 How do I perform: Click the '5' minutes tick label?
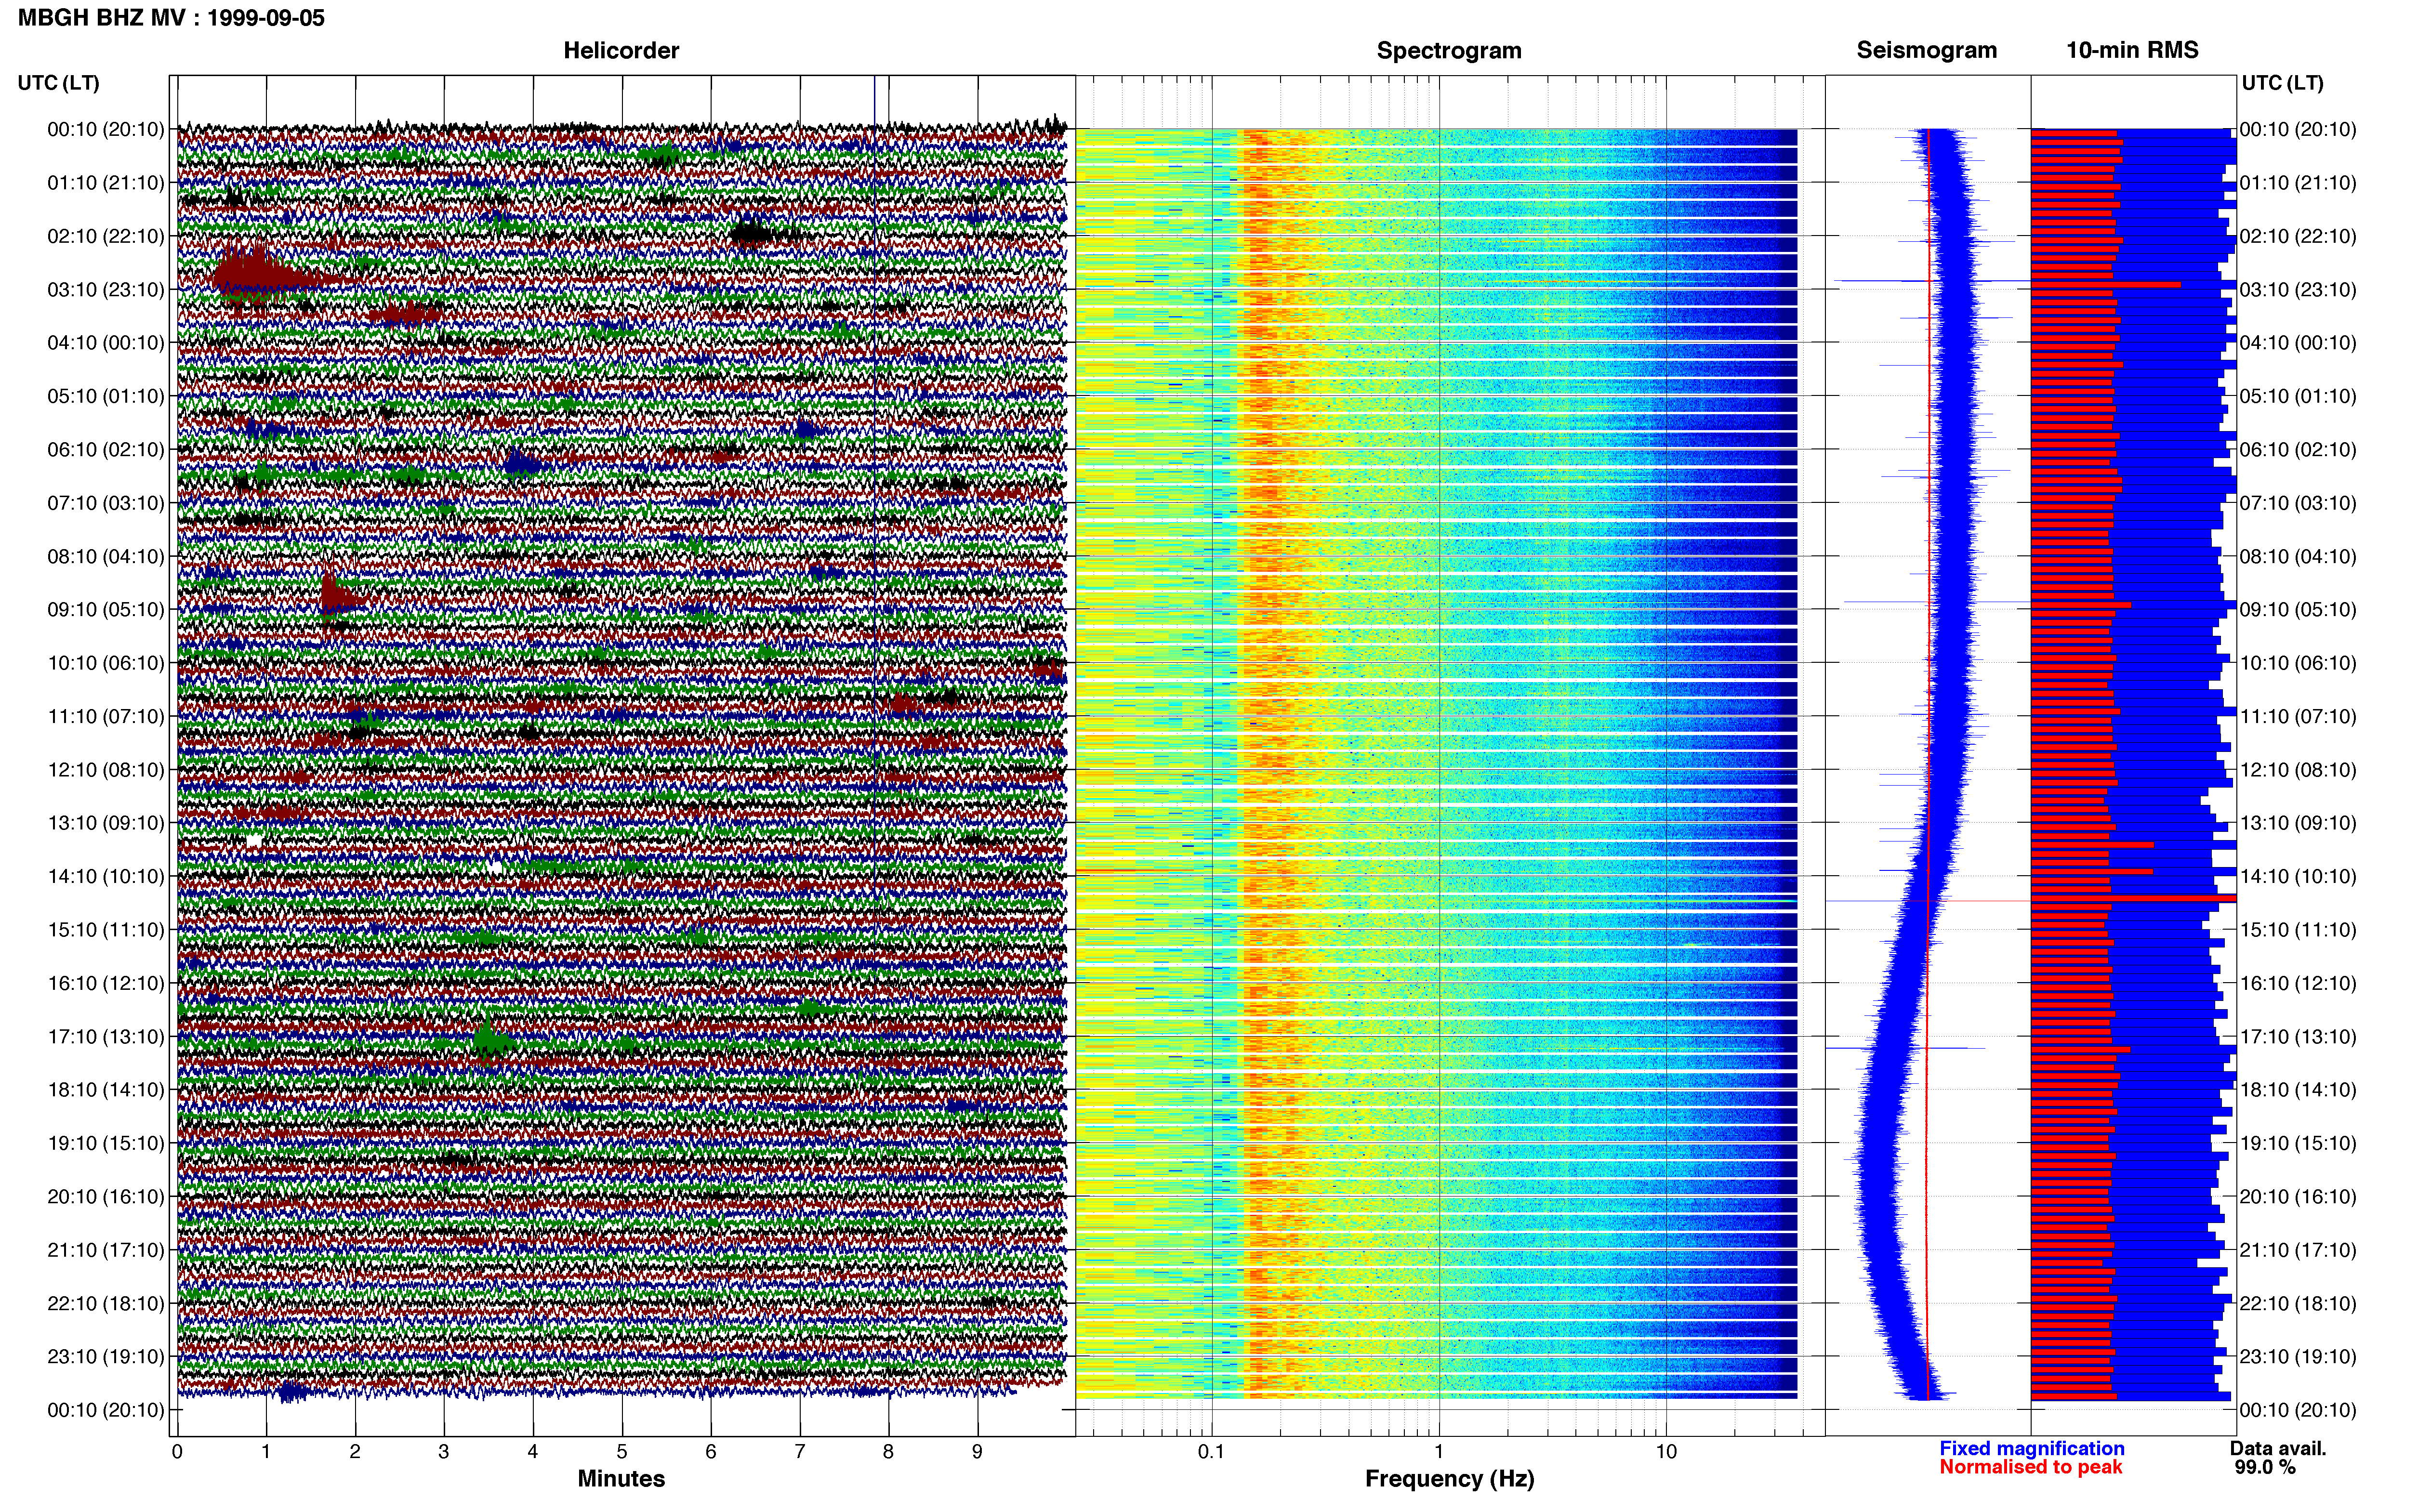click(x=621, y=1451)
